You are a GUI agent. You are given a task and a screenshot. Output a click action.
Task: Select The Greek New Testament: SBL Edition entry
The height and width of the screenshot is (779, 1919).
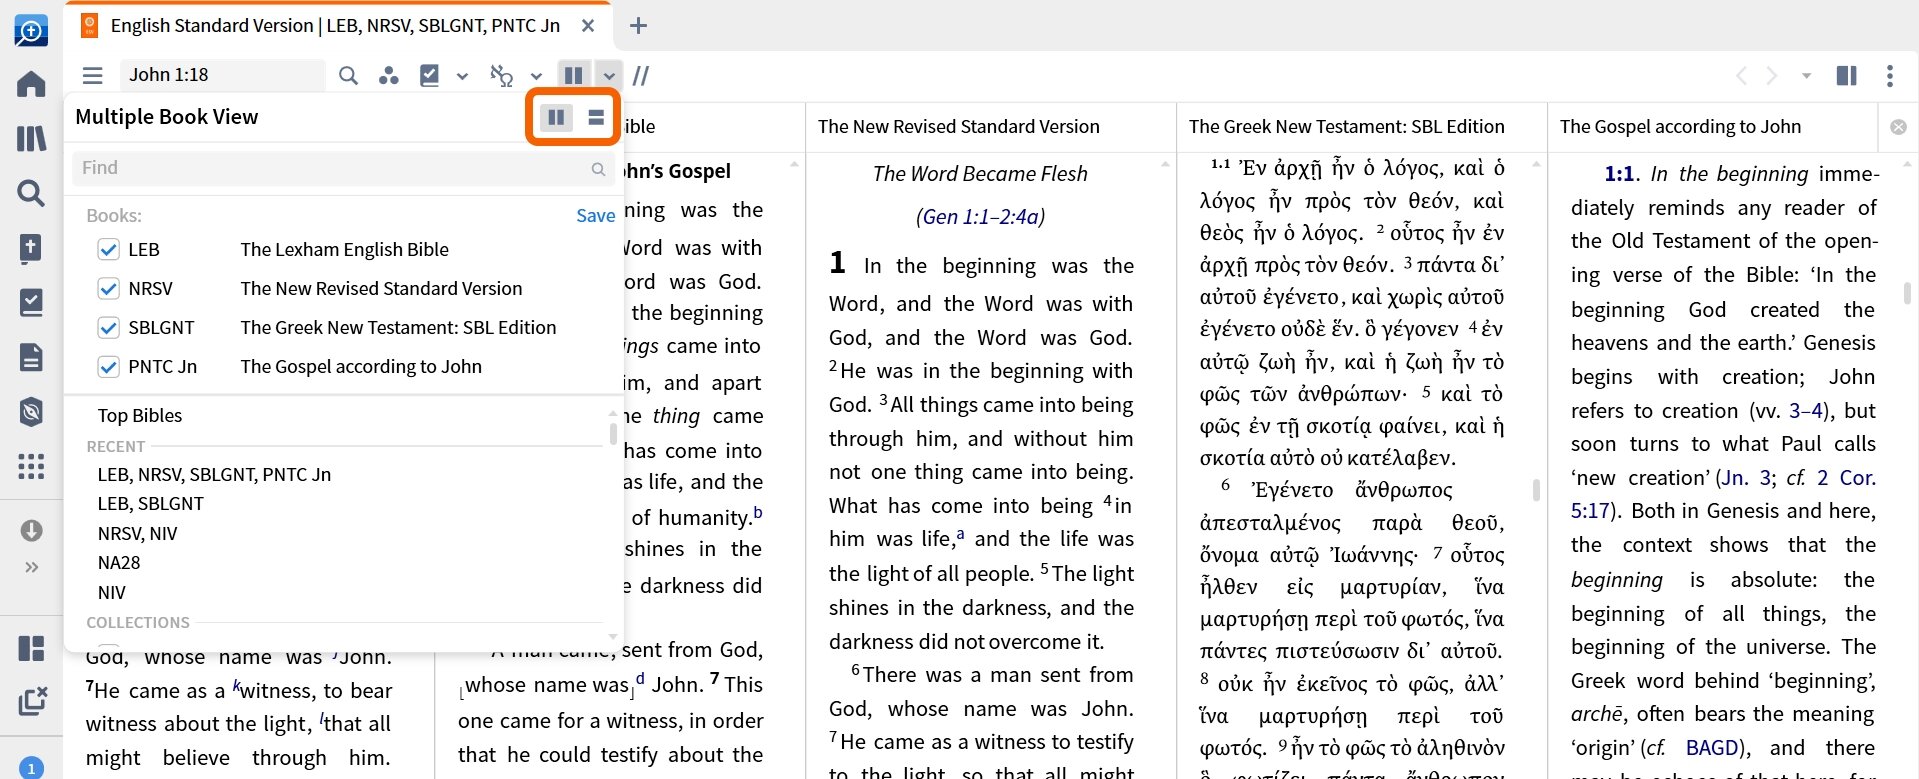pyautogui.click(x=398, y=327)
